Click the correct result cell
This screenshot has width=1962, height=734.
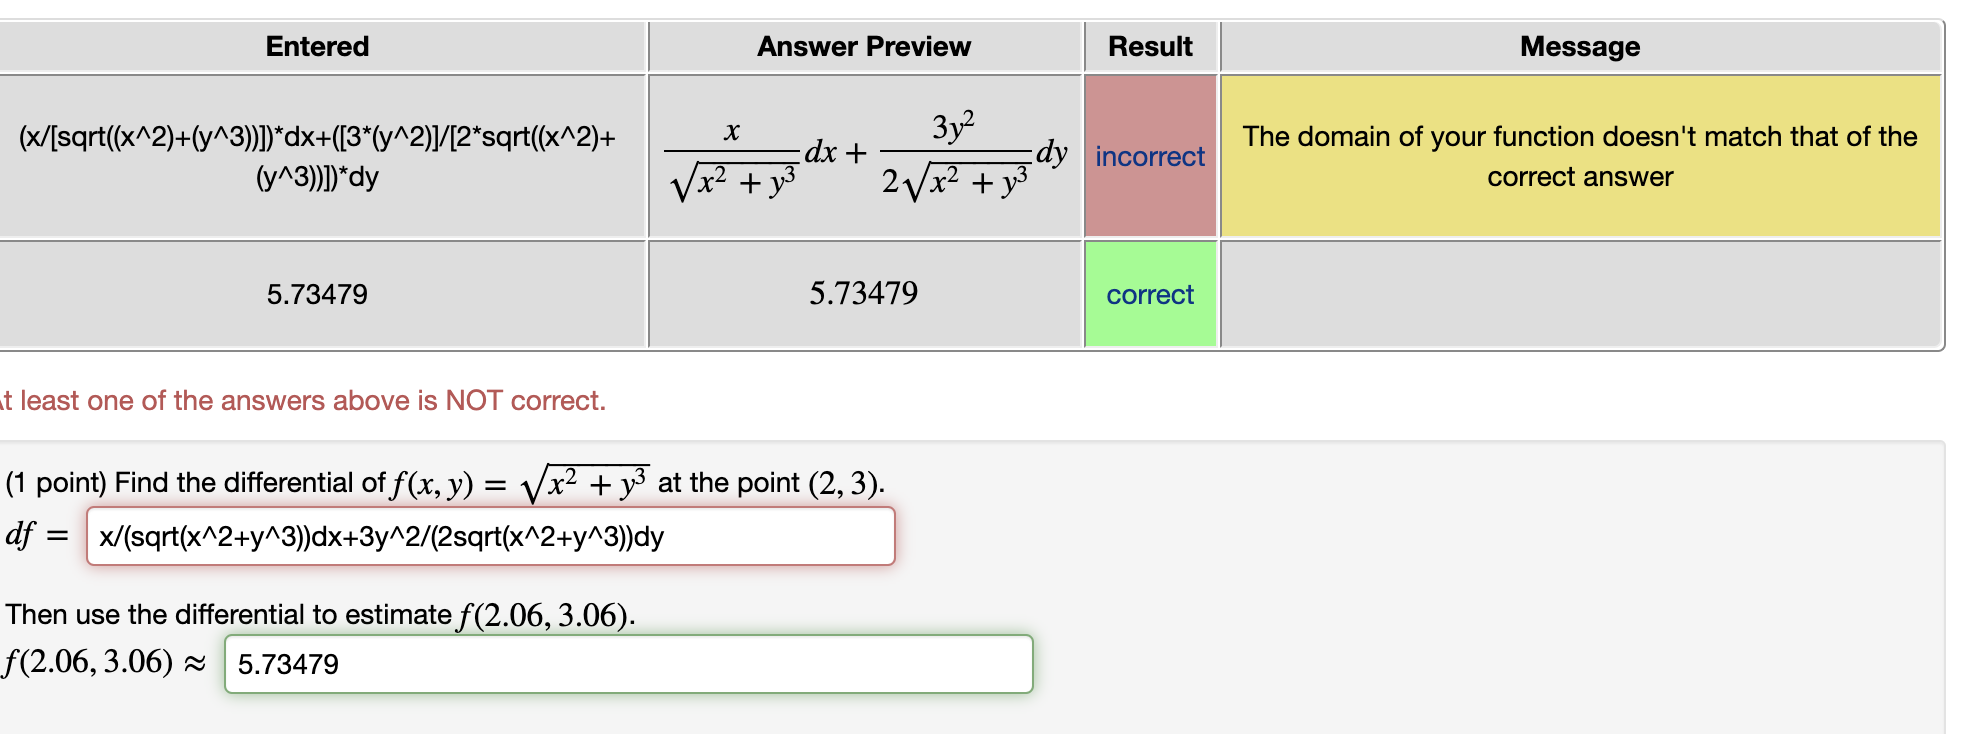click(x=1148, y=294)
